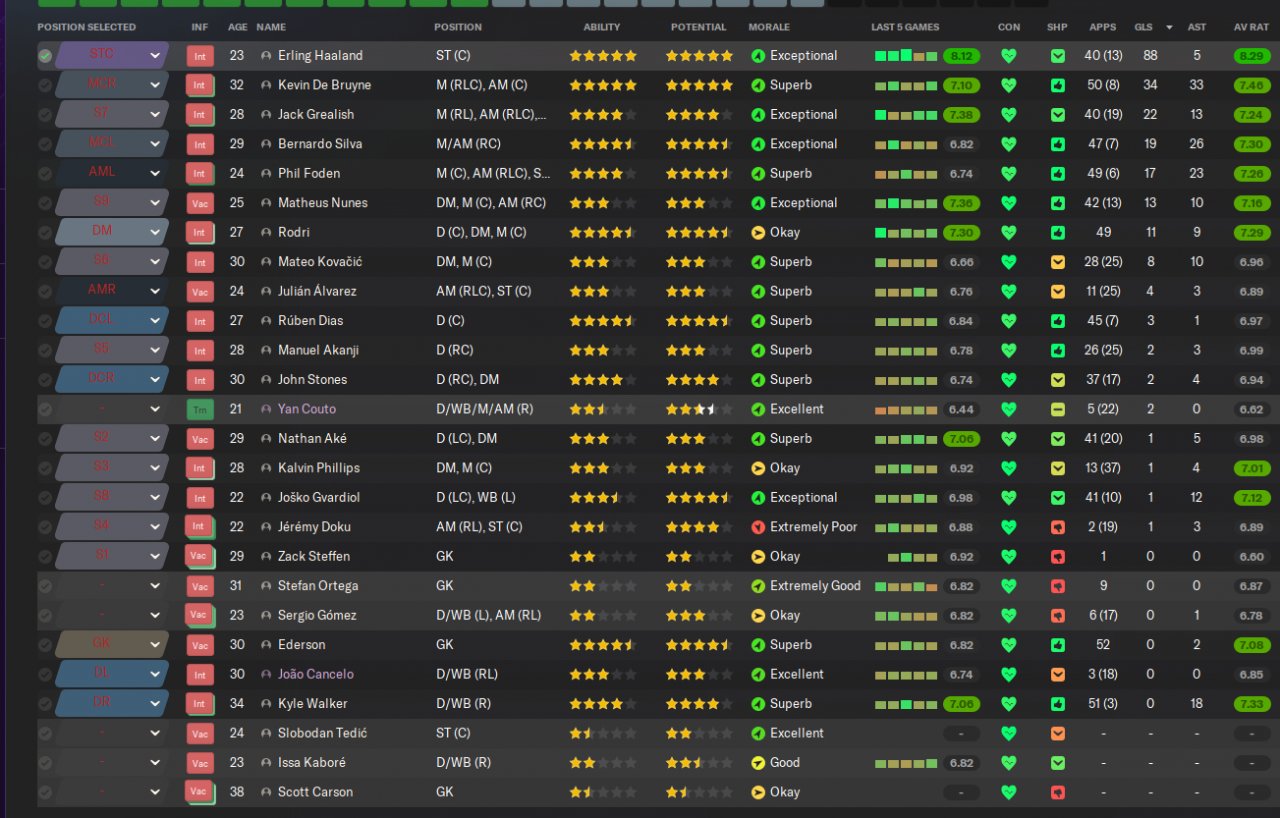Tick the row selector for Kevin De Bruyne
Screen dimensions: 1280x818
pyautogui.click(x=45, y=85)
